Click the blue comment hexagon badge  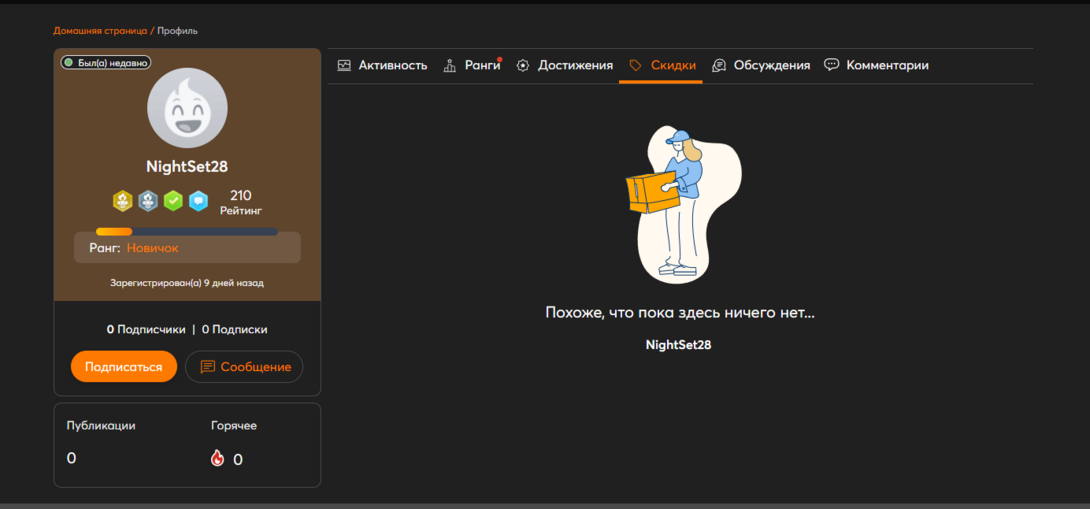pos(199,201)
